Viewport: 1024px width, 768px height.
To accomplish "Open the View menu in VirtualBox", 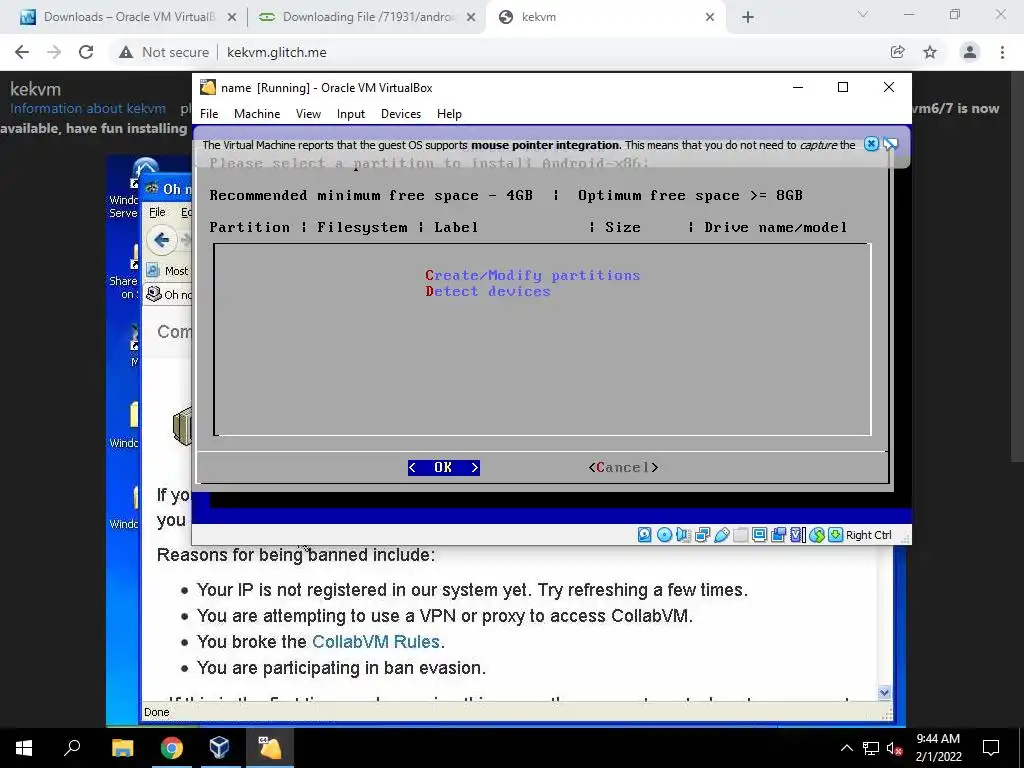I will pos(308,114).
